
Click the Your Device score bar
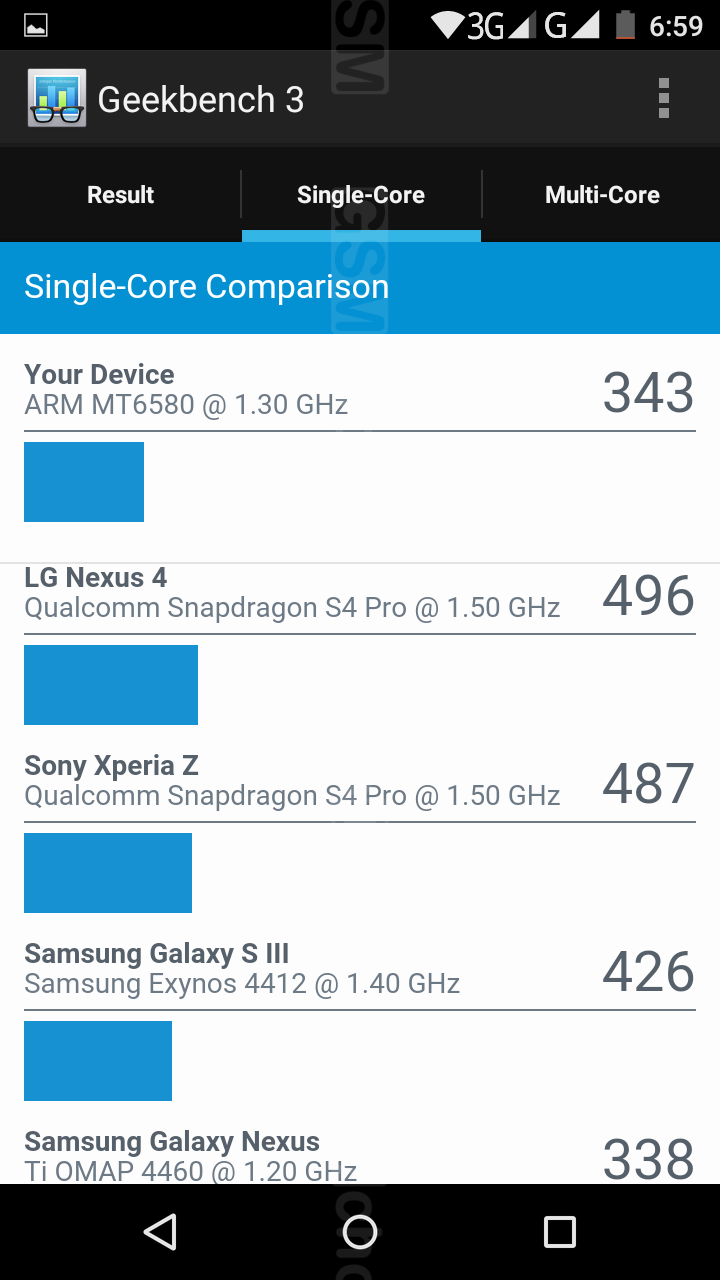coord(84,482)
